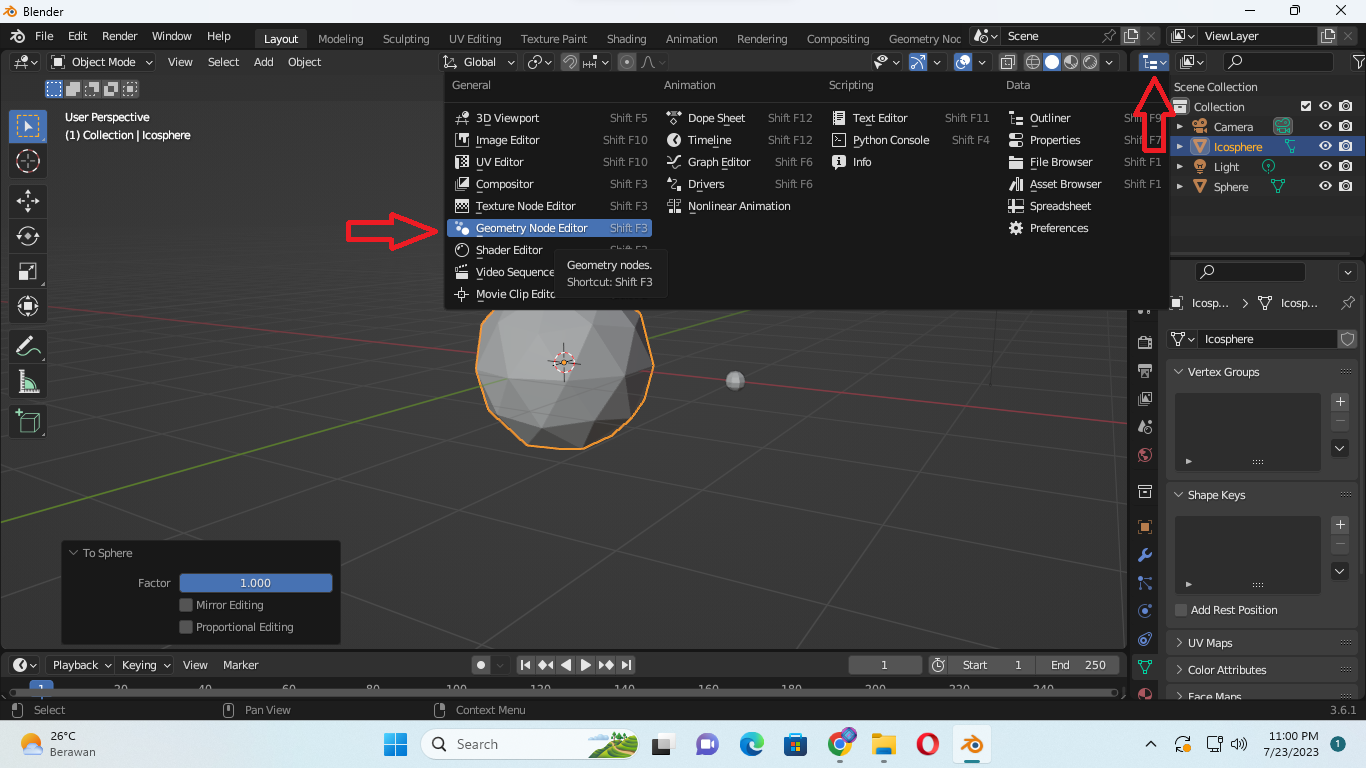
Task: Open the Object properties tab
Action: [1145, 527]
